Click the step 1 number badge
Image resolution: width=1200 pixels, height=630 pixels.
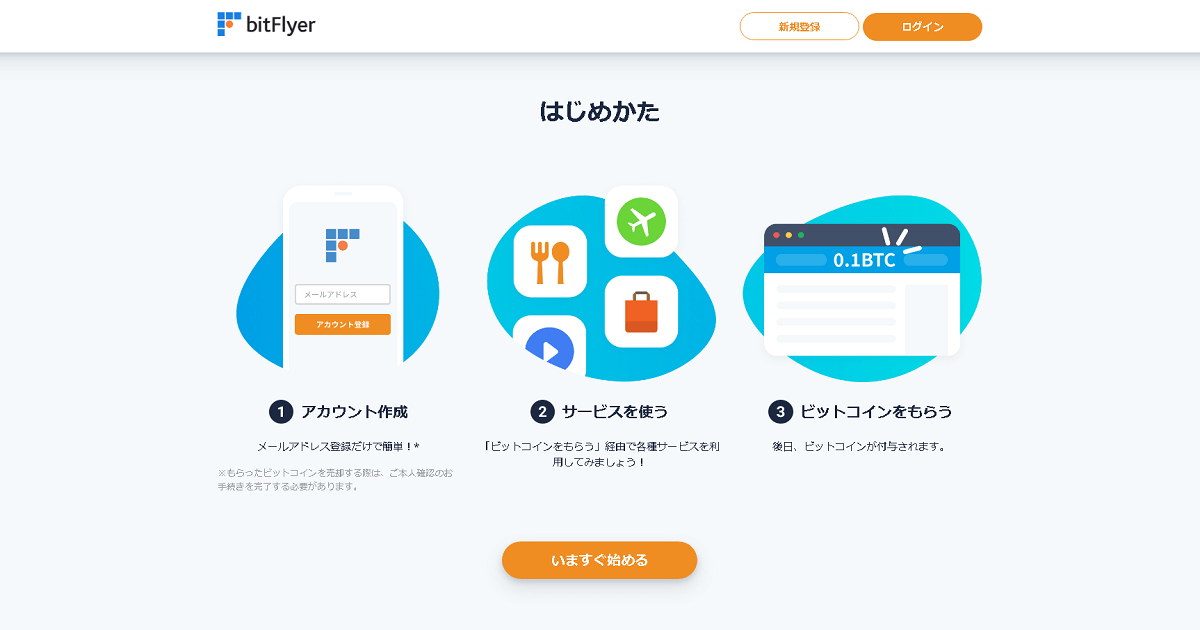click(281, 412)
